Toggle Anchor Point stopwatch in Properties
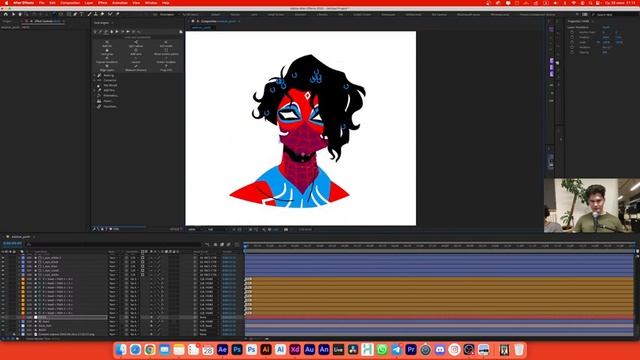Screen dimensions: 640x360 [x=572, y=32]
